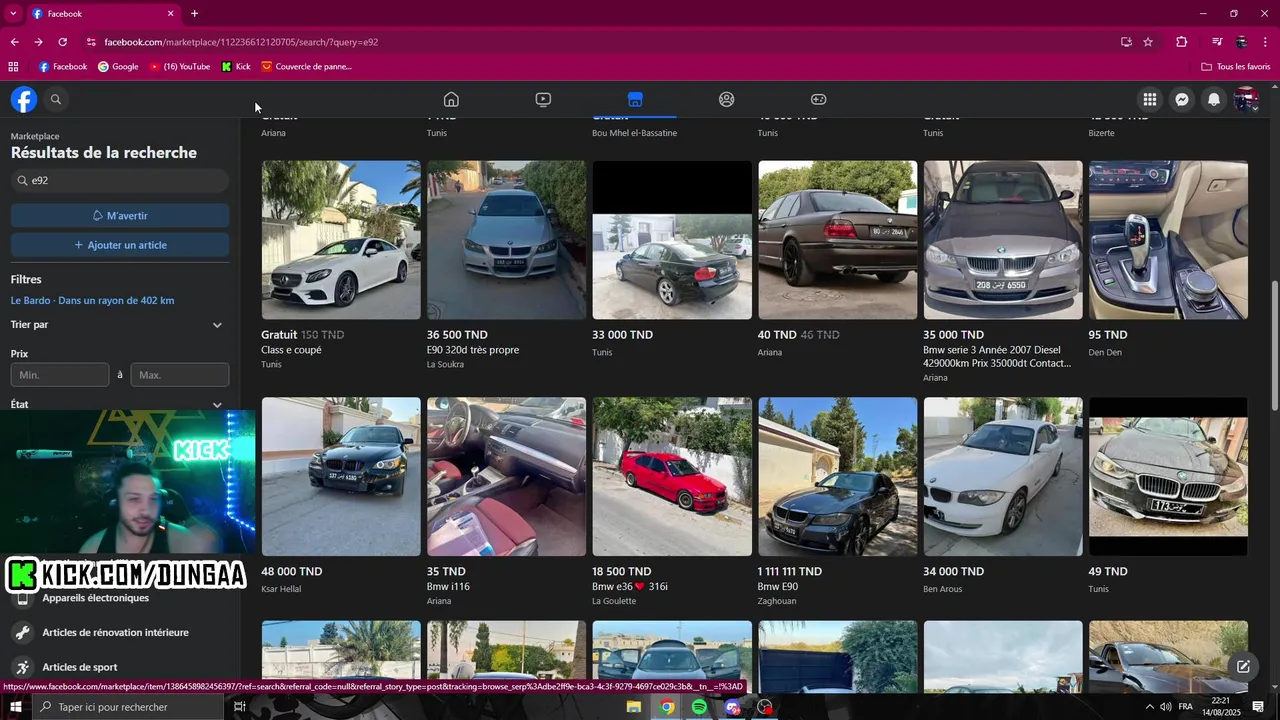Open the Gaming tab icon
The image size is (1280, 720).
coord(818,99)
